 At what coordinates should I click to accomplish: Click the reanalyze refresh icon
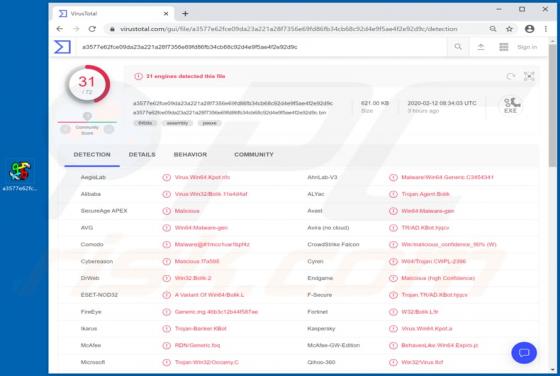(x=511, y=76)
